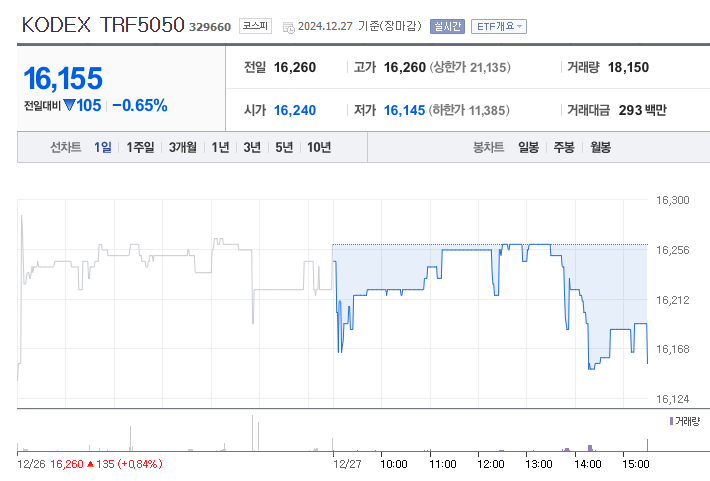Click the 16,300 y-axis label
This screenshot has width=710, height=481.
tap(672, 200)
